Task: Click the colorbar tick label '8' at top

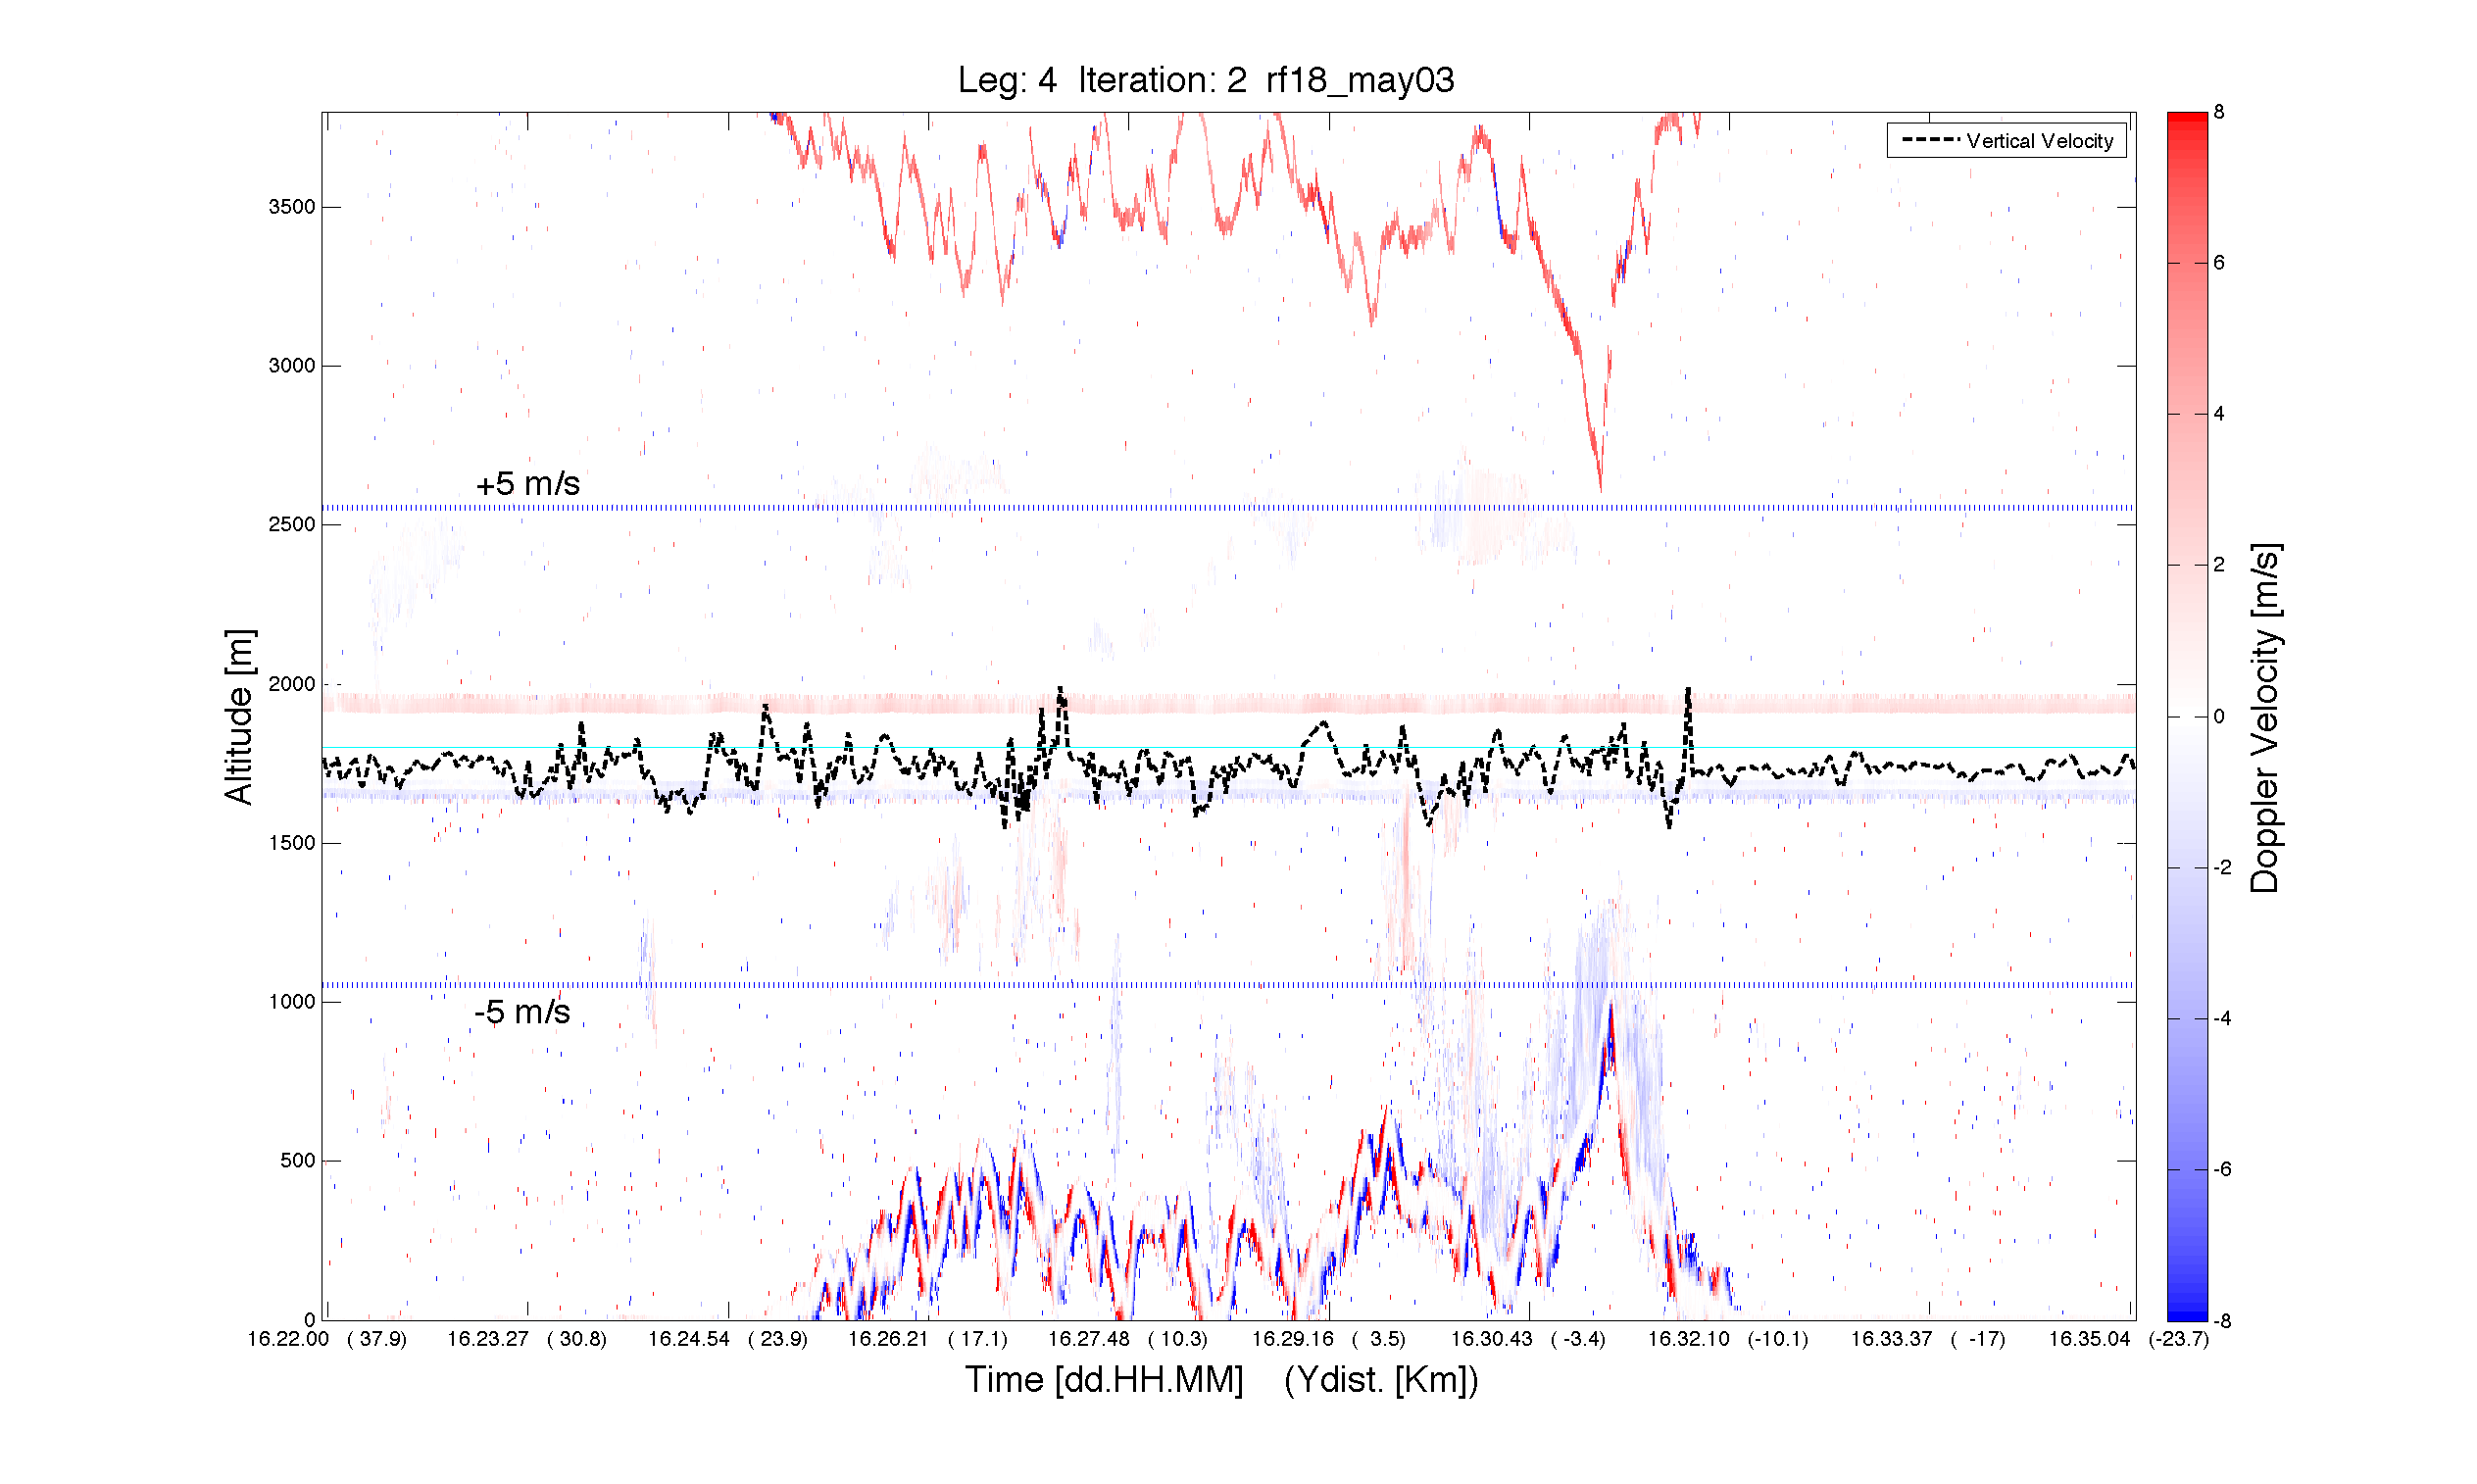Action: (x=2219, y=112)
